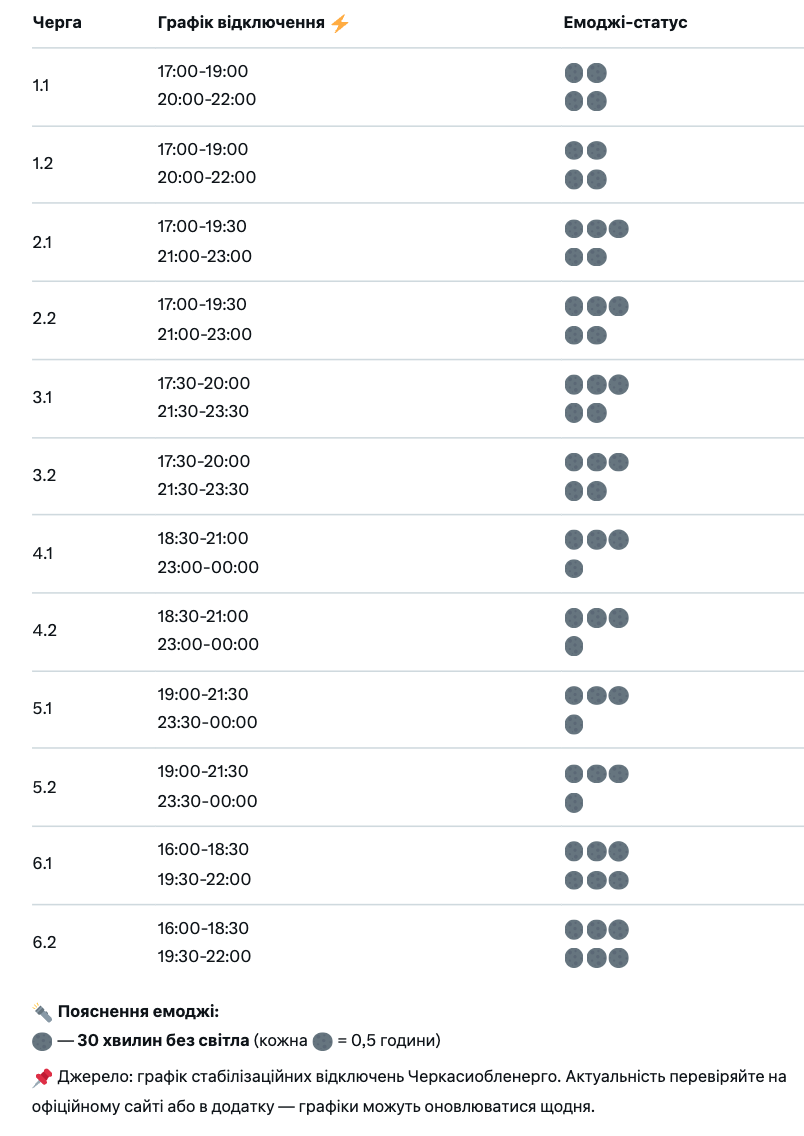The height and width of the screenshot is (1136, 804).
Task: Click the lightning bolt emoji in the header
Action: click(x=339, y=23)
